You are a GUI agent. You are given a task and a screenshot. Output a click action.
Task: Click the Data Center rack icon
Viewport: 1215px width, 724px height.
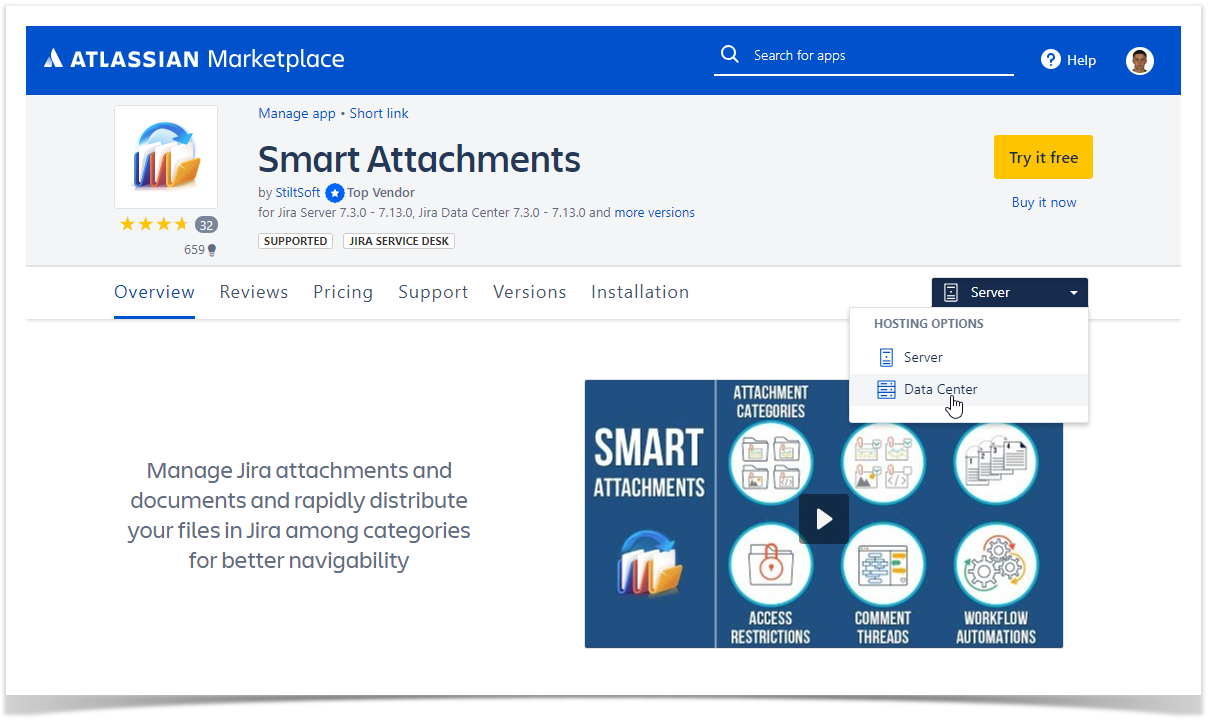point(886,390)
